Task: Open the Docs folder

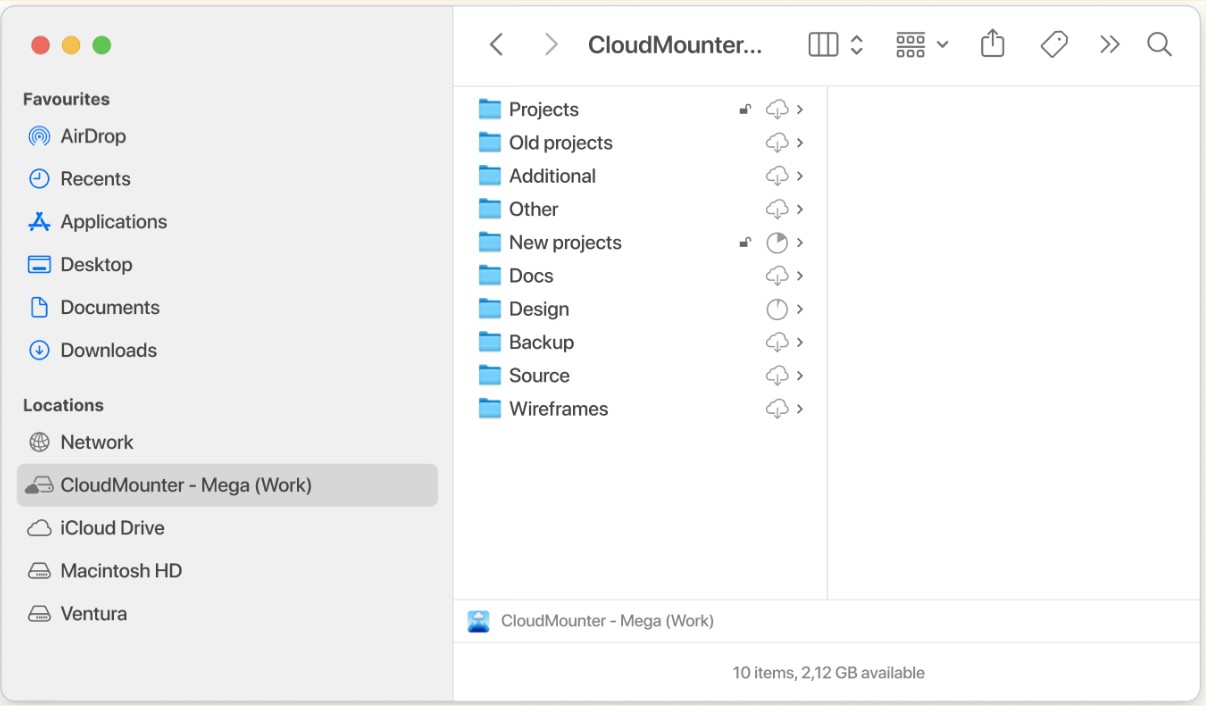Action: click(x=530, y=276)
